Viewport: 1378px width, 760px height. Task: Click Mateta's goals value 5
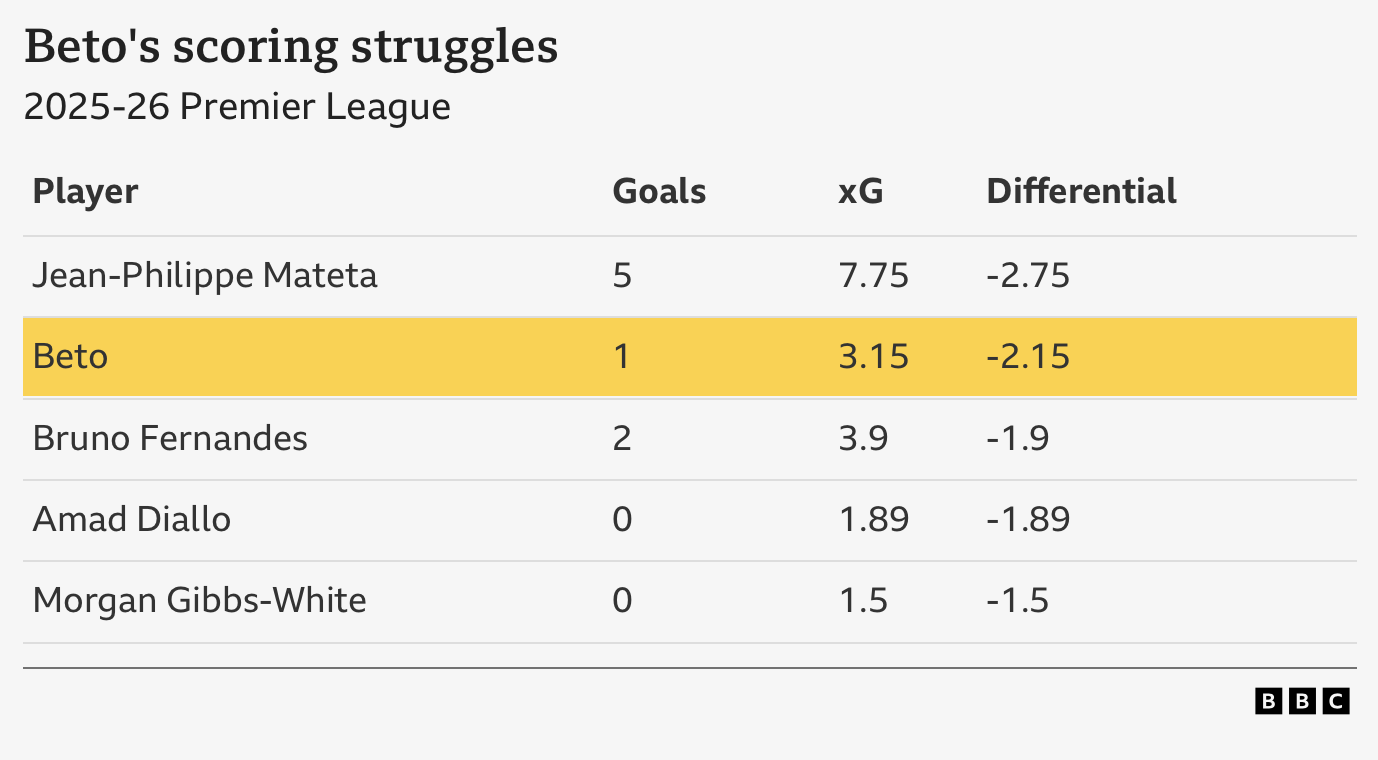coord(622,275)
